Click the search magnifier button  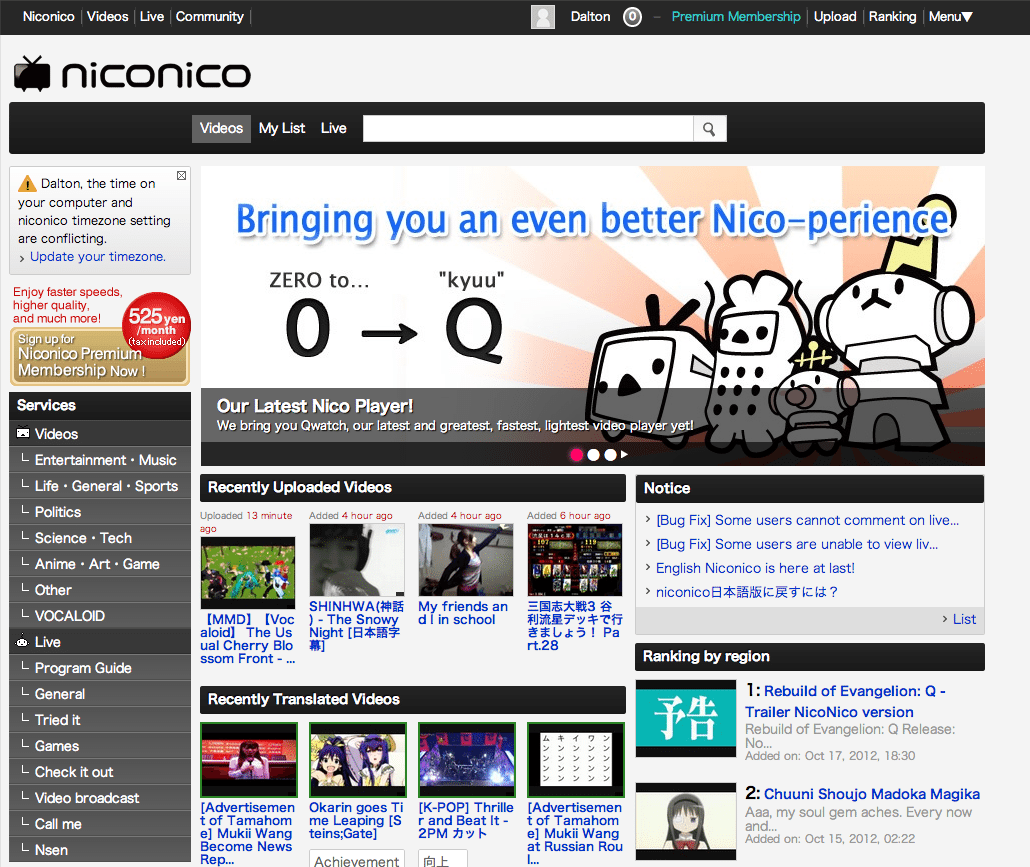coord(709,129)
